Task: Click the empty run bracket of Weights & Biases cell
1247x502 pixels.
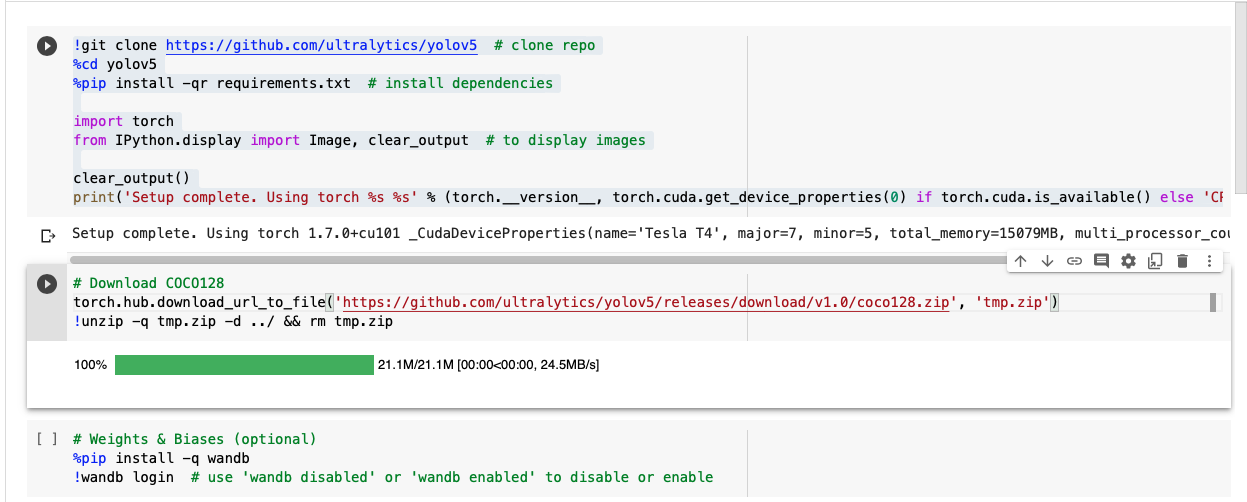Action: point(46,439)
